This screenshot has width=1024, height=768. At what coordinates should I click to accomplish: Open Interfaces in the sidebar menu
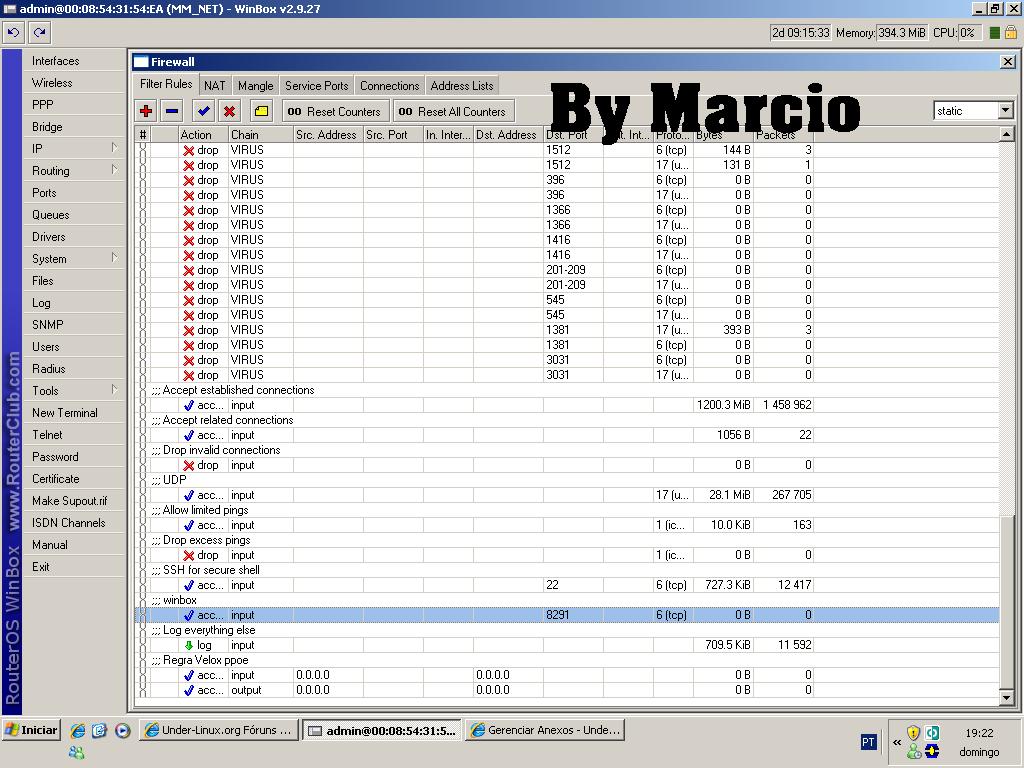point(74,61)
